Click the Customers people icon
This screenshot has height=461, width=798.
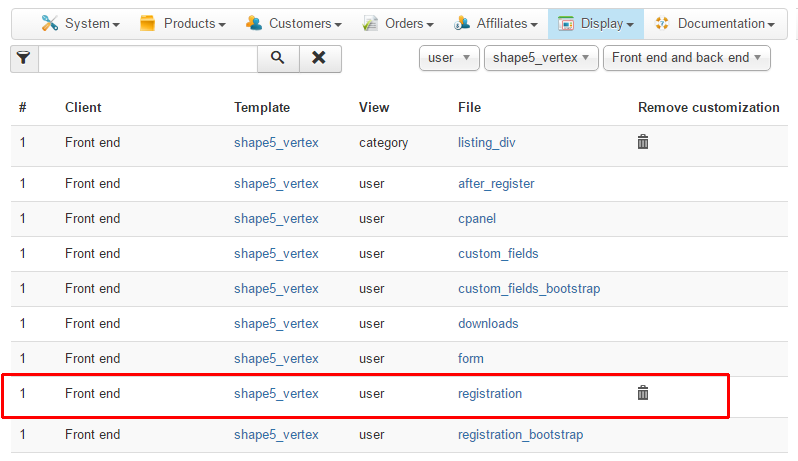(253, 23)
